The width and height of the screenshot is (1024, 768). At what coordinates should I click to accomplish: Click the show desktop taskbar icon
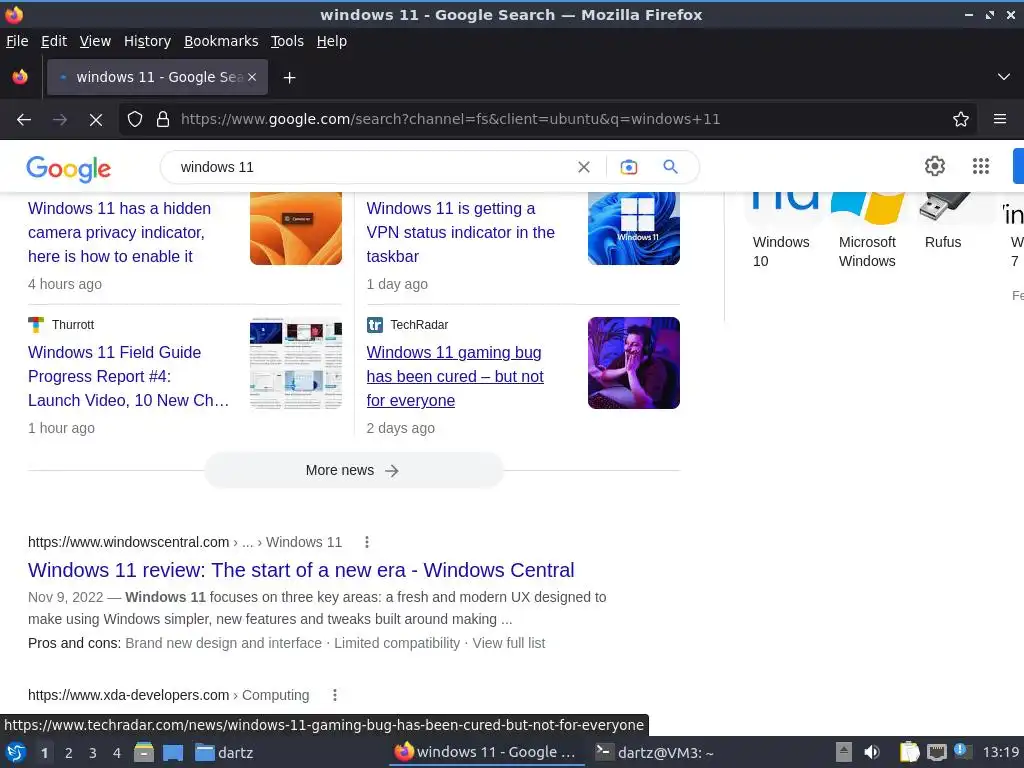point(173,752)
